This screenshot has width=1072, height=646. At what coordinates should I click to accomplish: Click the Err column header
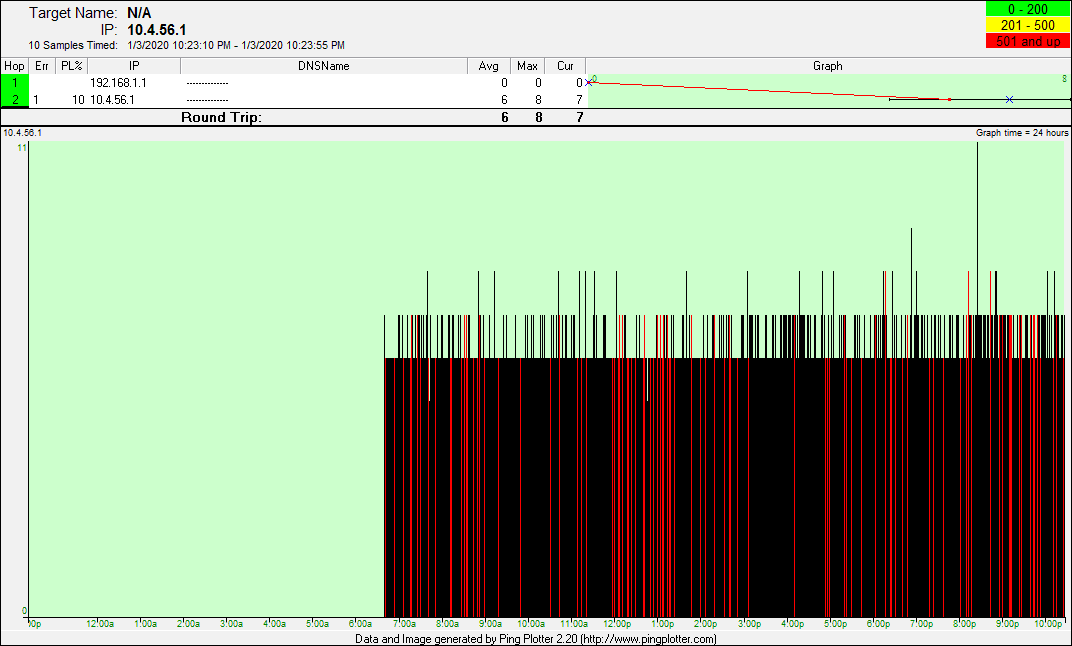click(42, 66)
